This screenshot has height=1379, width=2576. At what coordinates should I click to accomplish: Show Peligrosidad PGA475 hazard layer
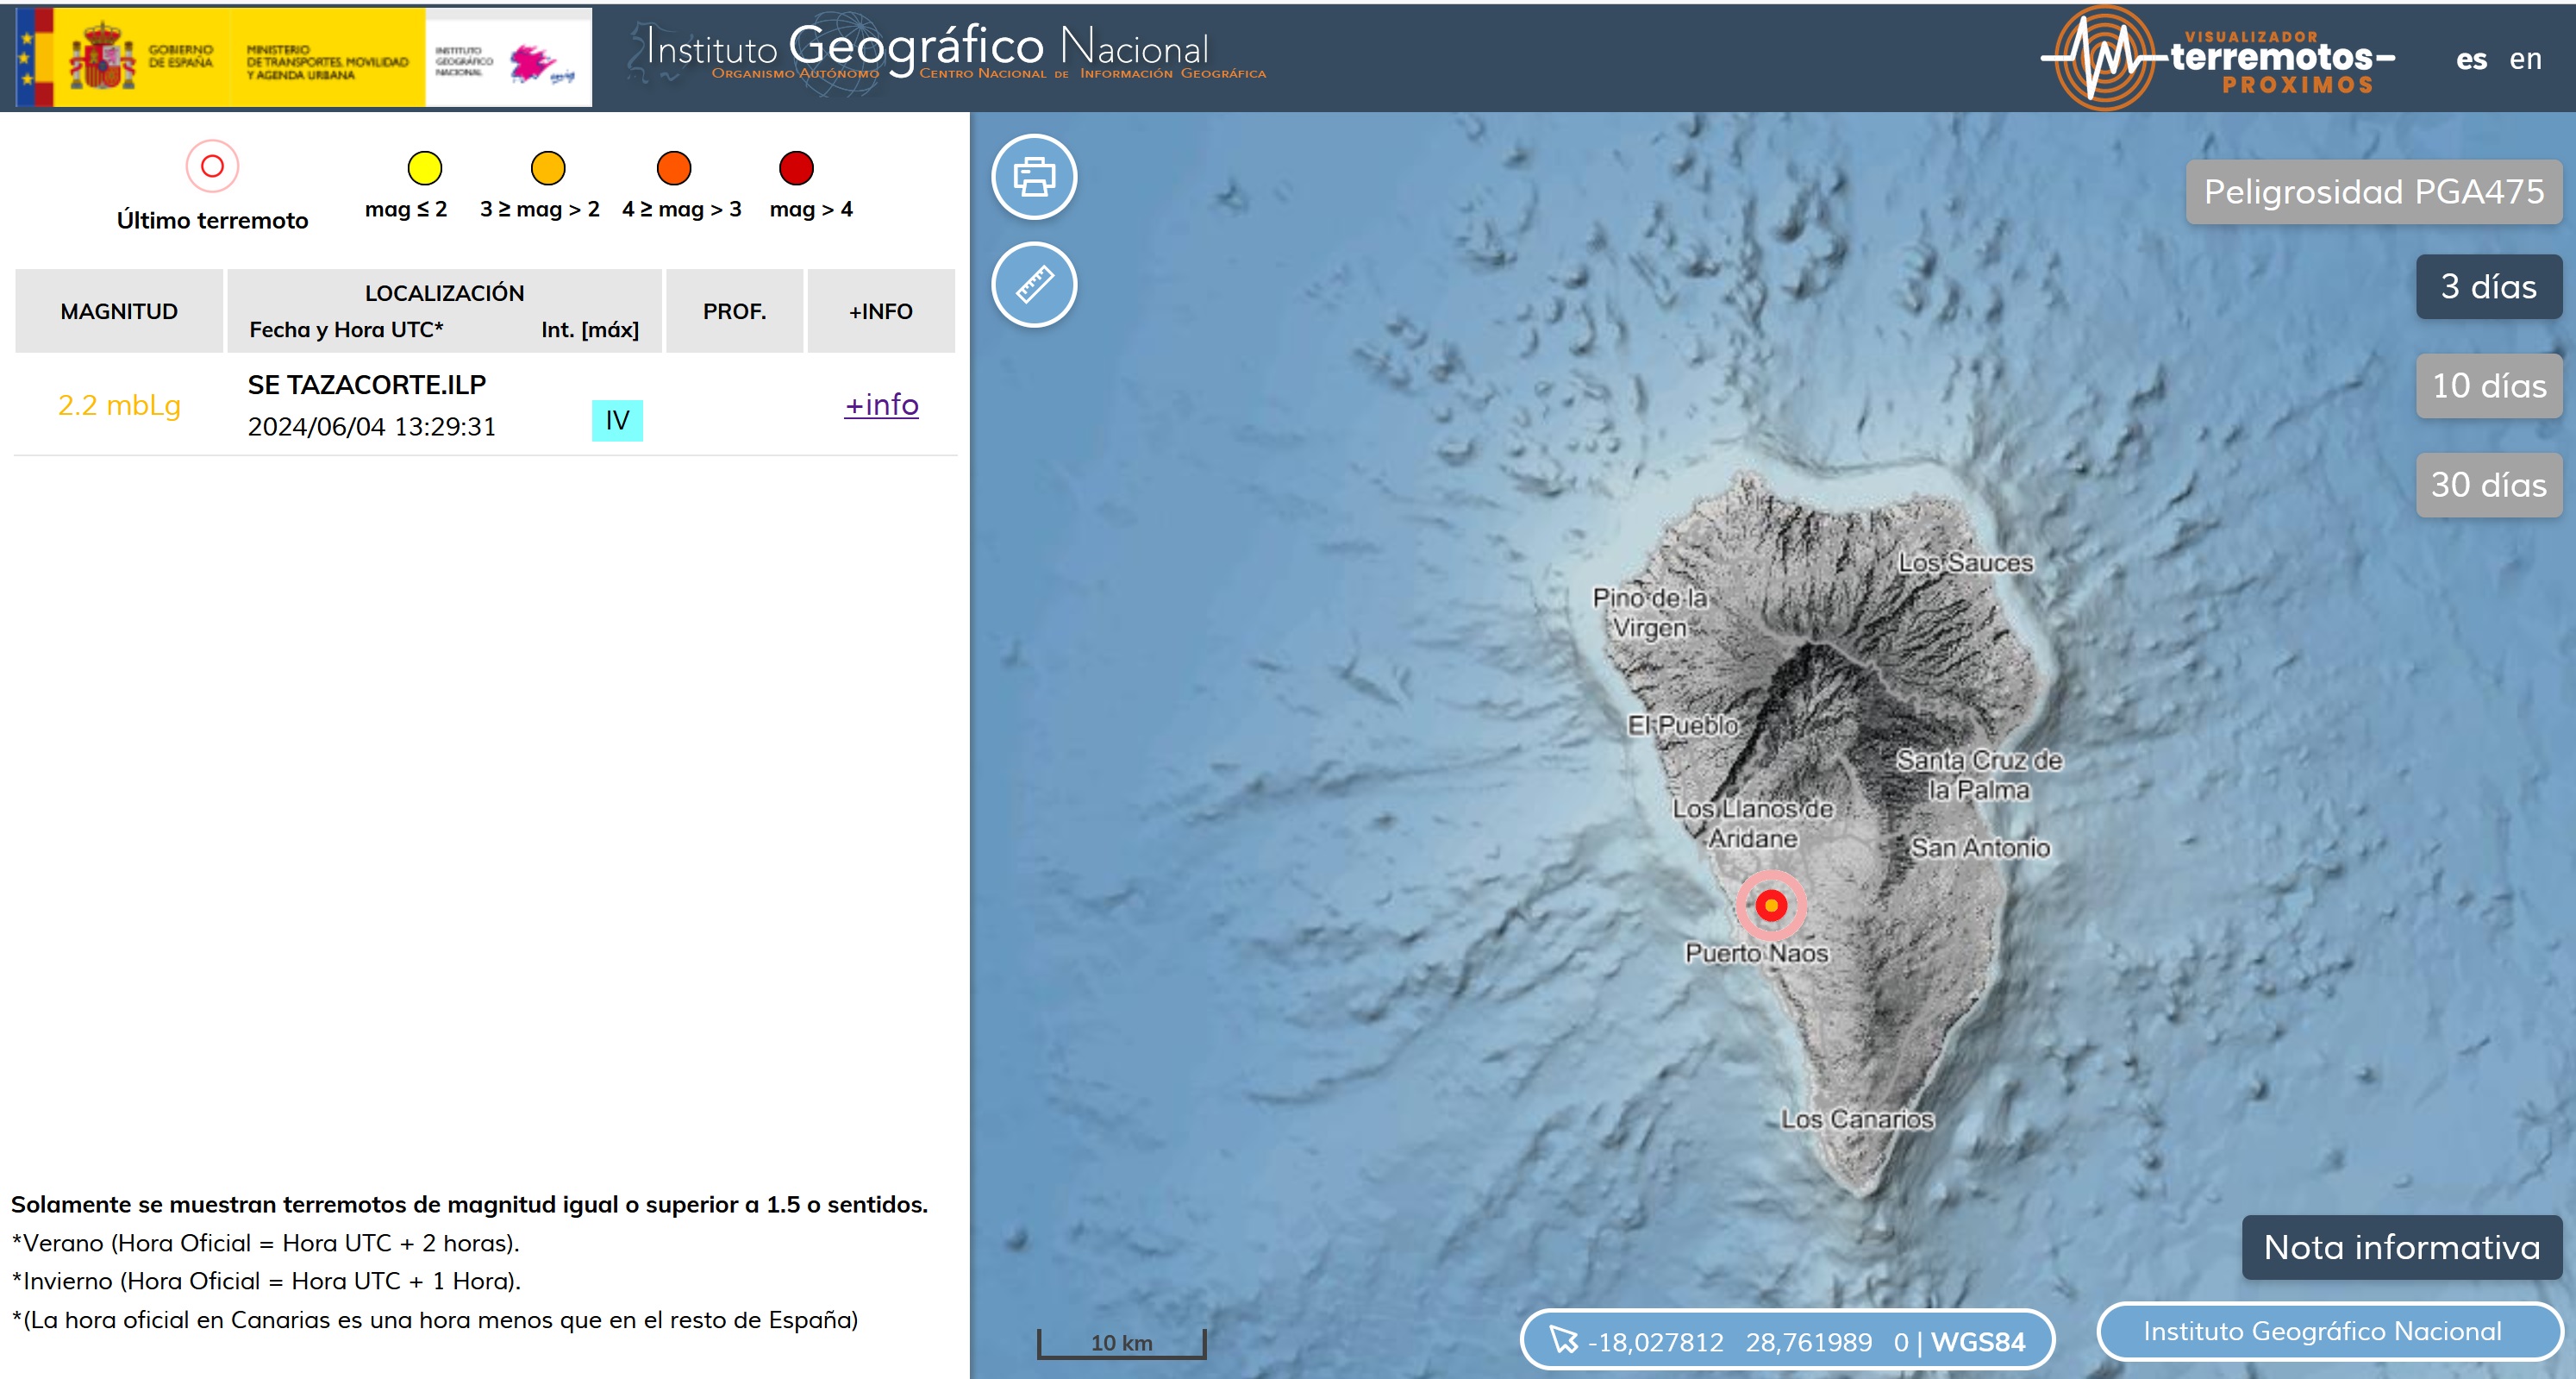click(x=2373, y=191)
